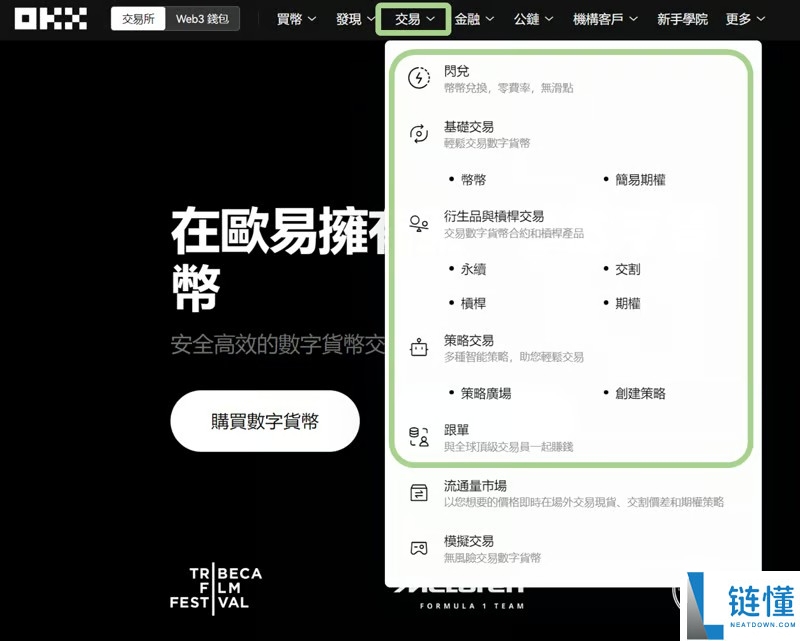Select the 幣幣 spot trading link
This screenshot has width=800, height=641.
473,180
